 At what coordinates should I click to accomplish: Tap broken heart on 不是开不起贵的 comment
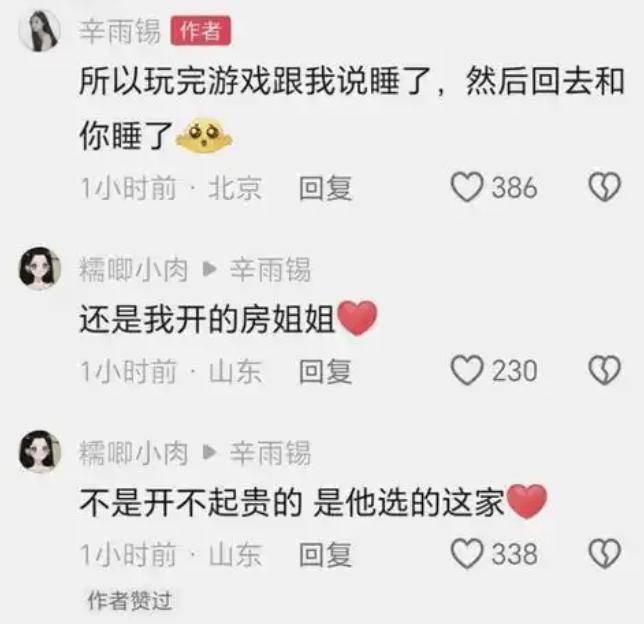coord(605,553)
